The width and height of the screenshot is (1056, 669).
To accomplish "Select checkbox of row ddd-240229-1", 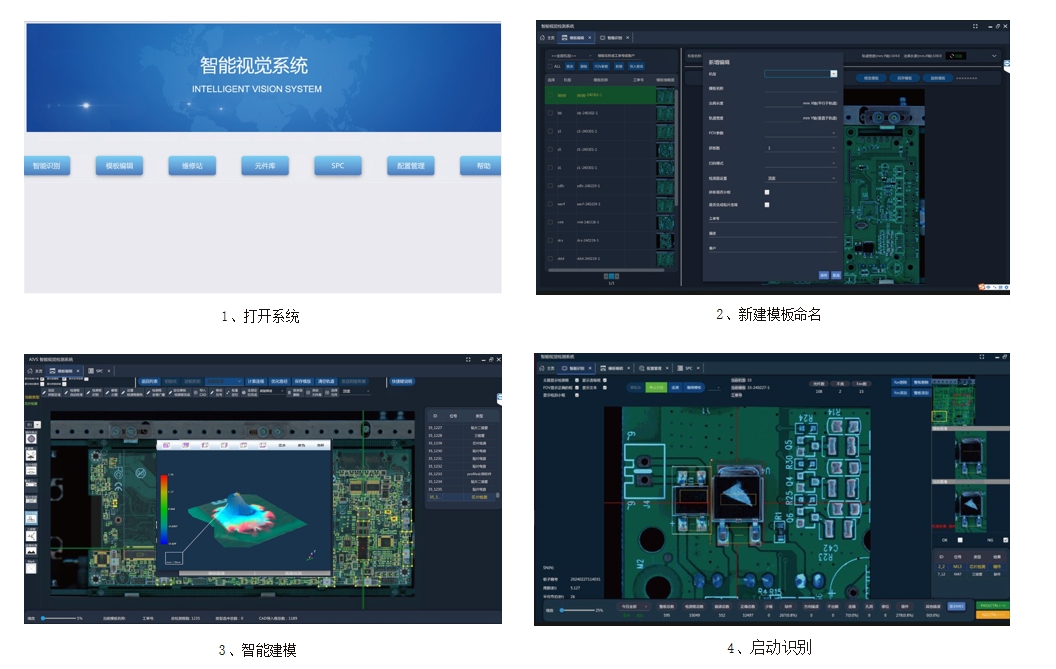I will (550, 259).
